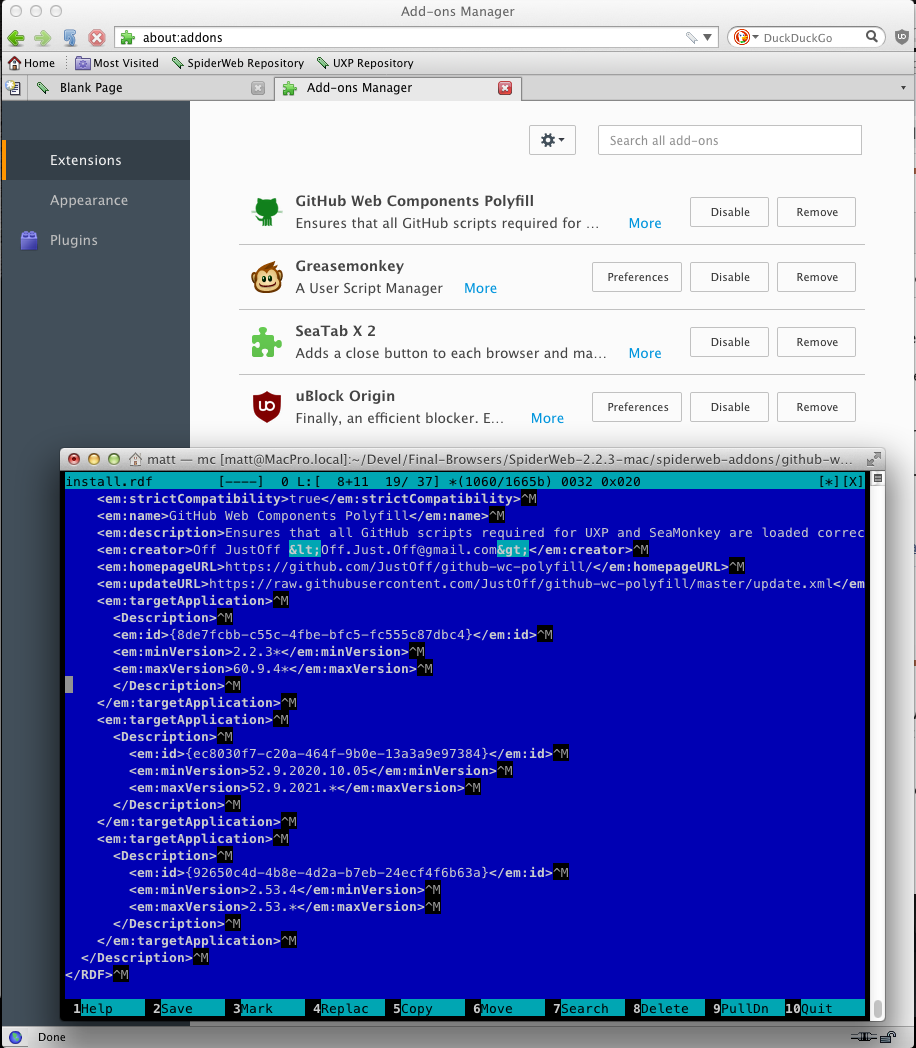Open uBlock Origin Preferences

point(637,407)
